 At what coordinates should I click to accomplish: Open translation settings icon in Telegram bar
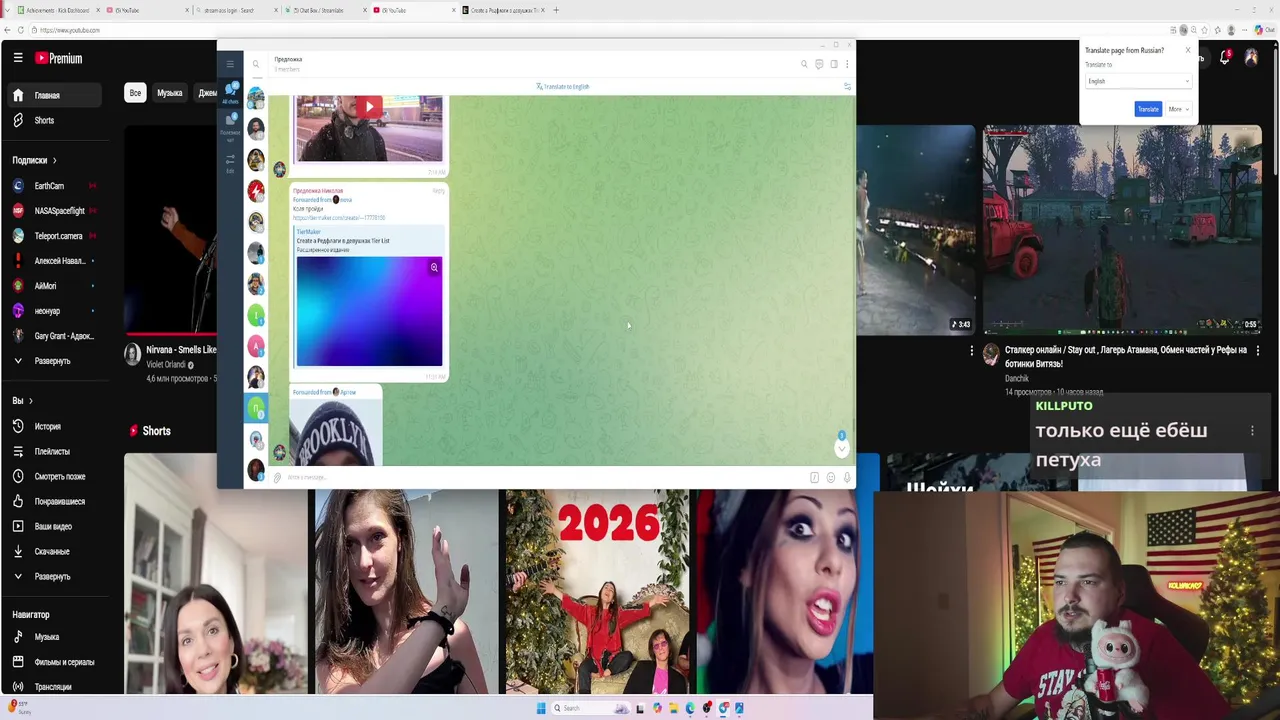[847, 87]
